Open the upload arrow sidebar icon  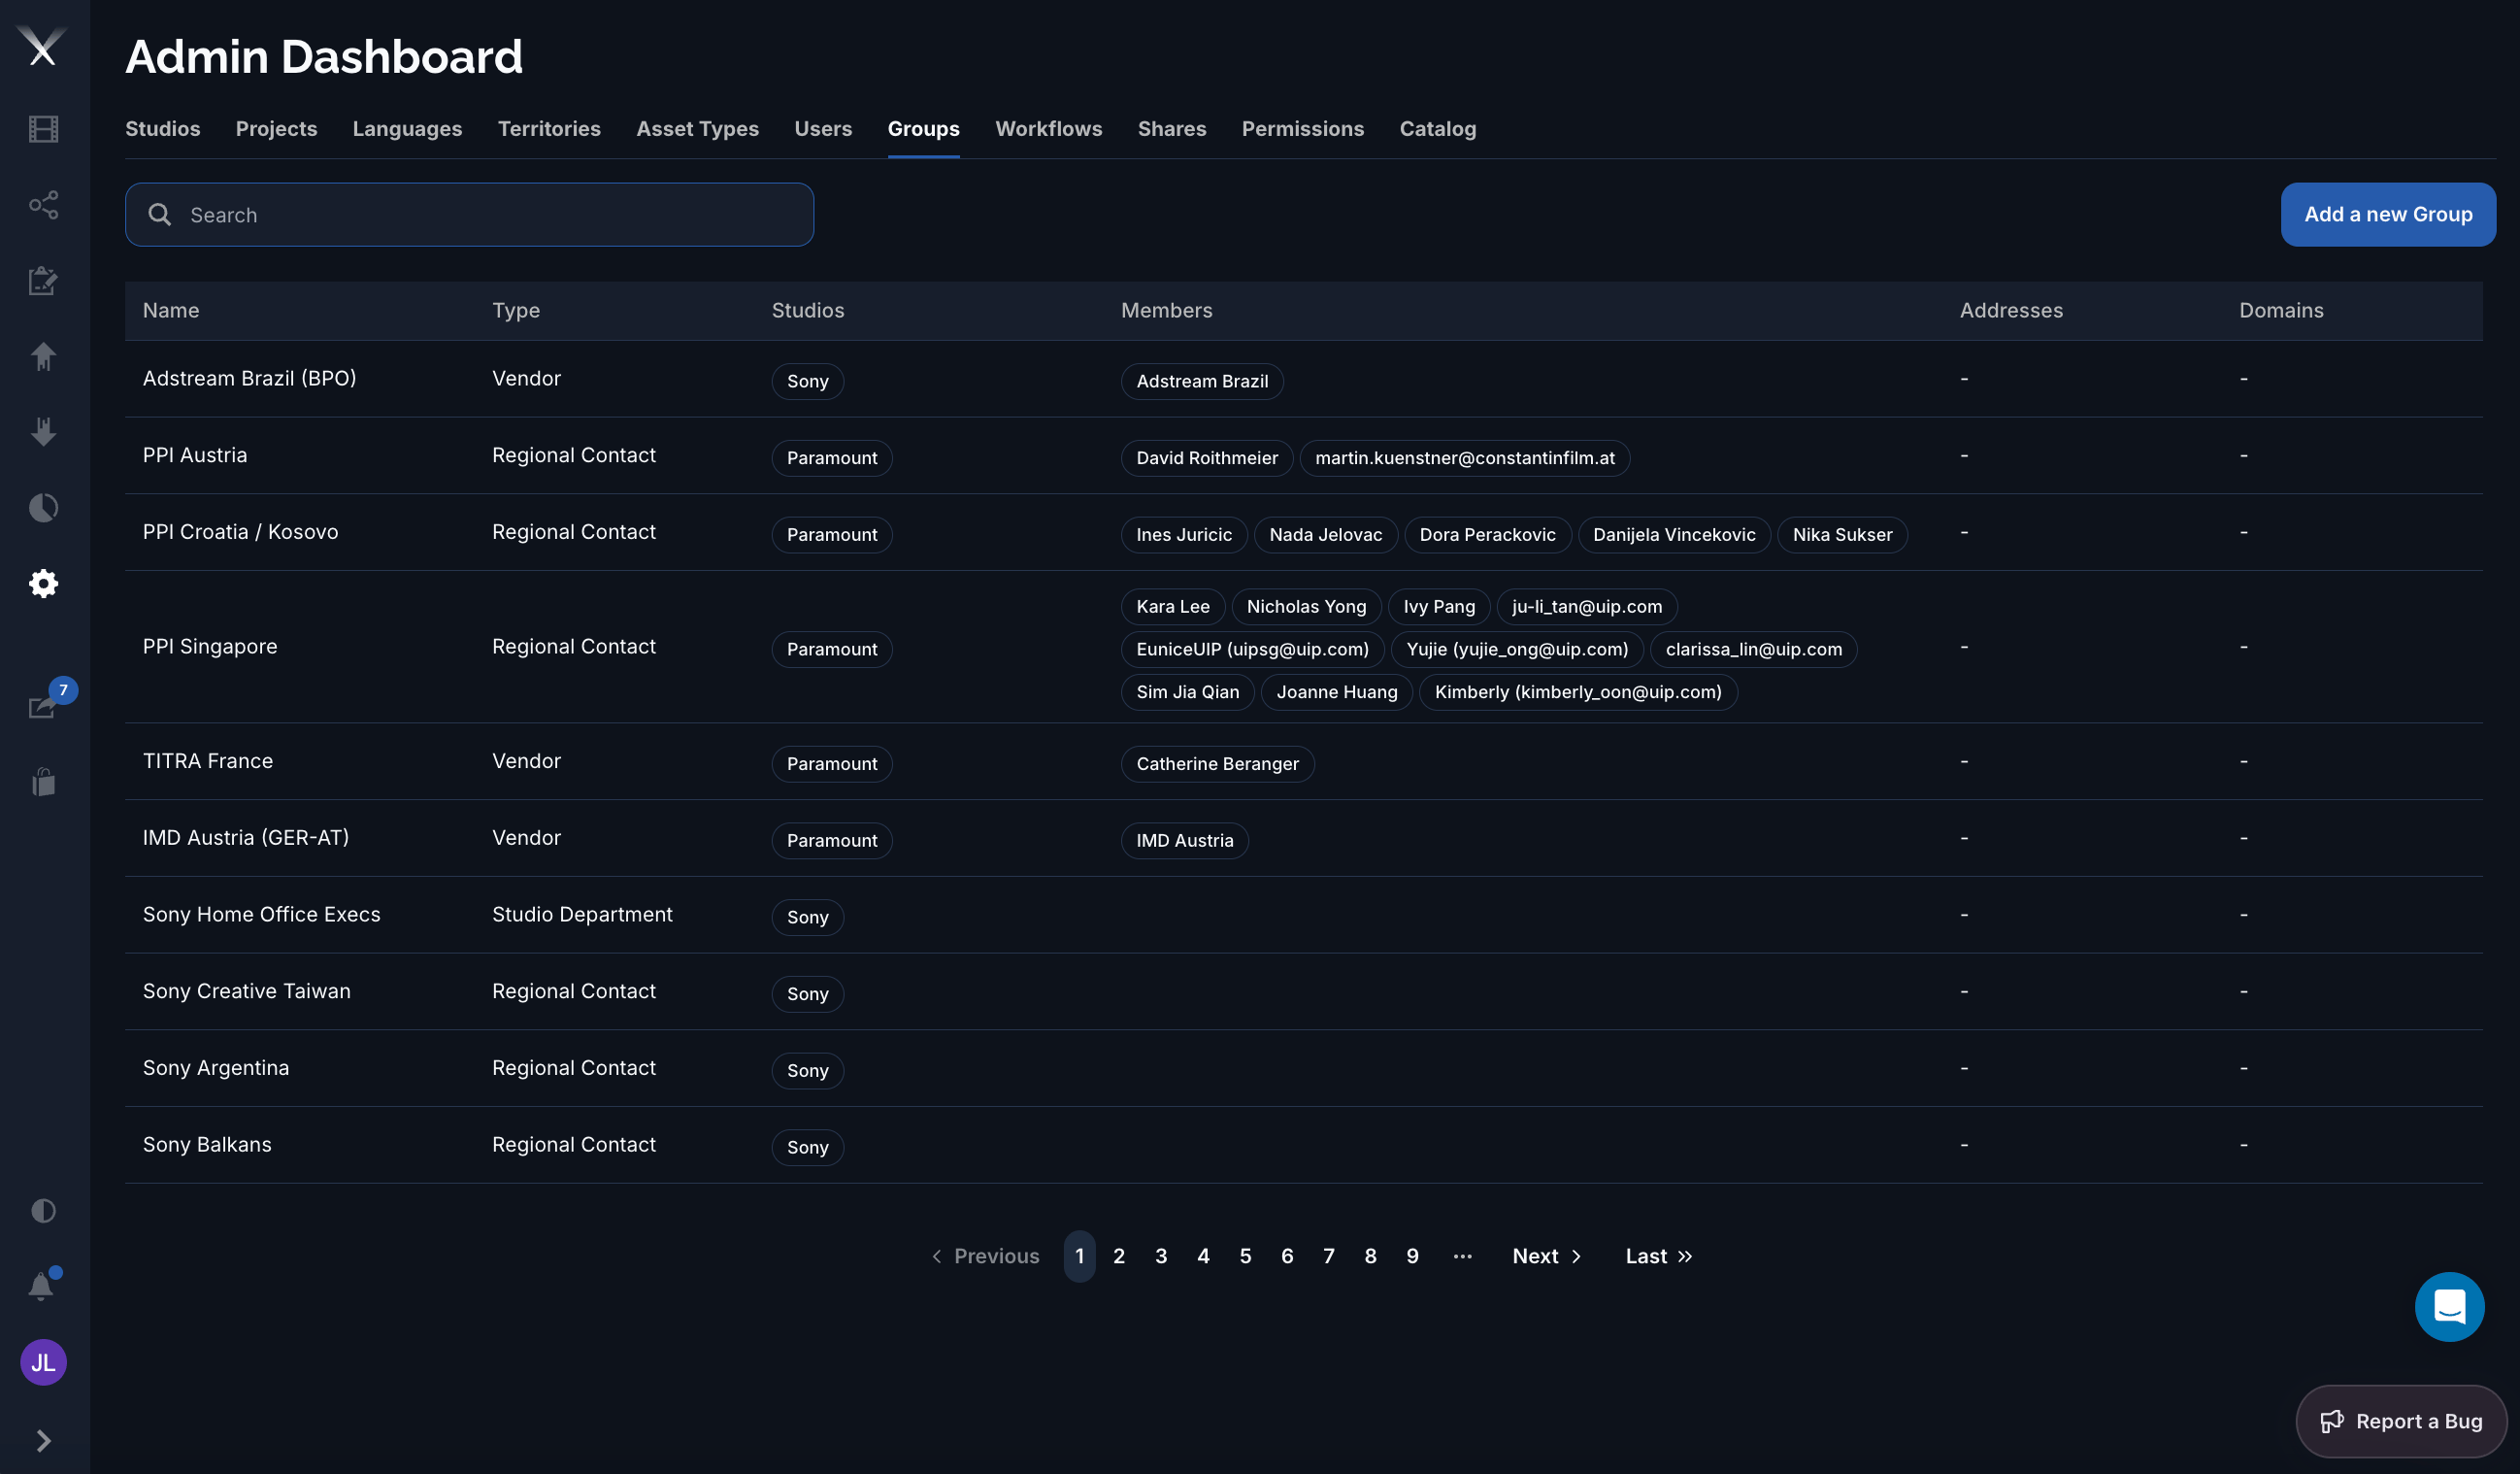point(43,356)
